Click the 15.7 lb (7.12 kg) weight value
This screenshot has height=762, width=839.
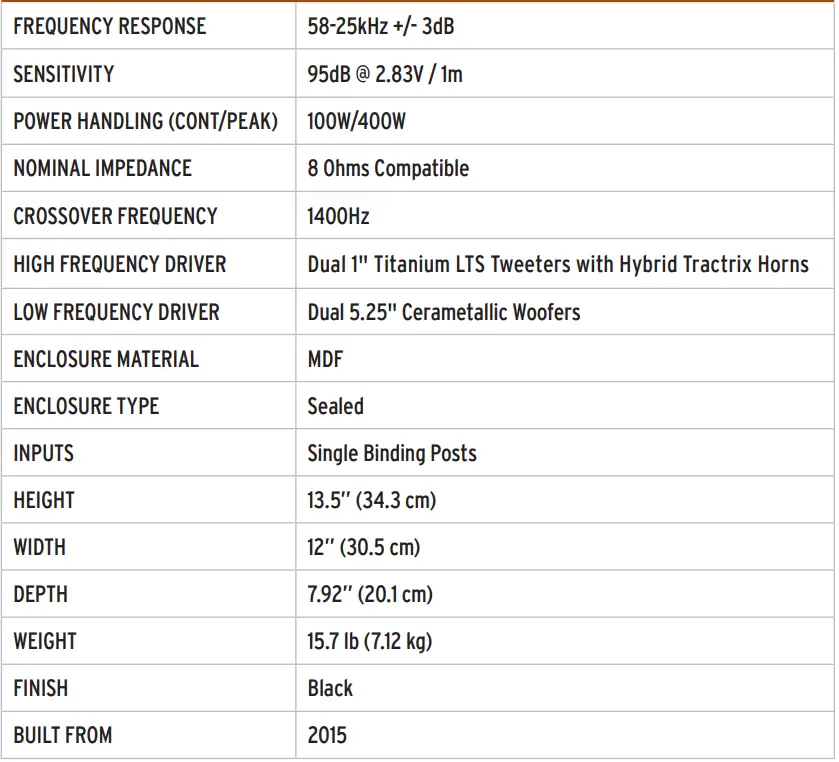click(370, 641)
